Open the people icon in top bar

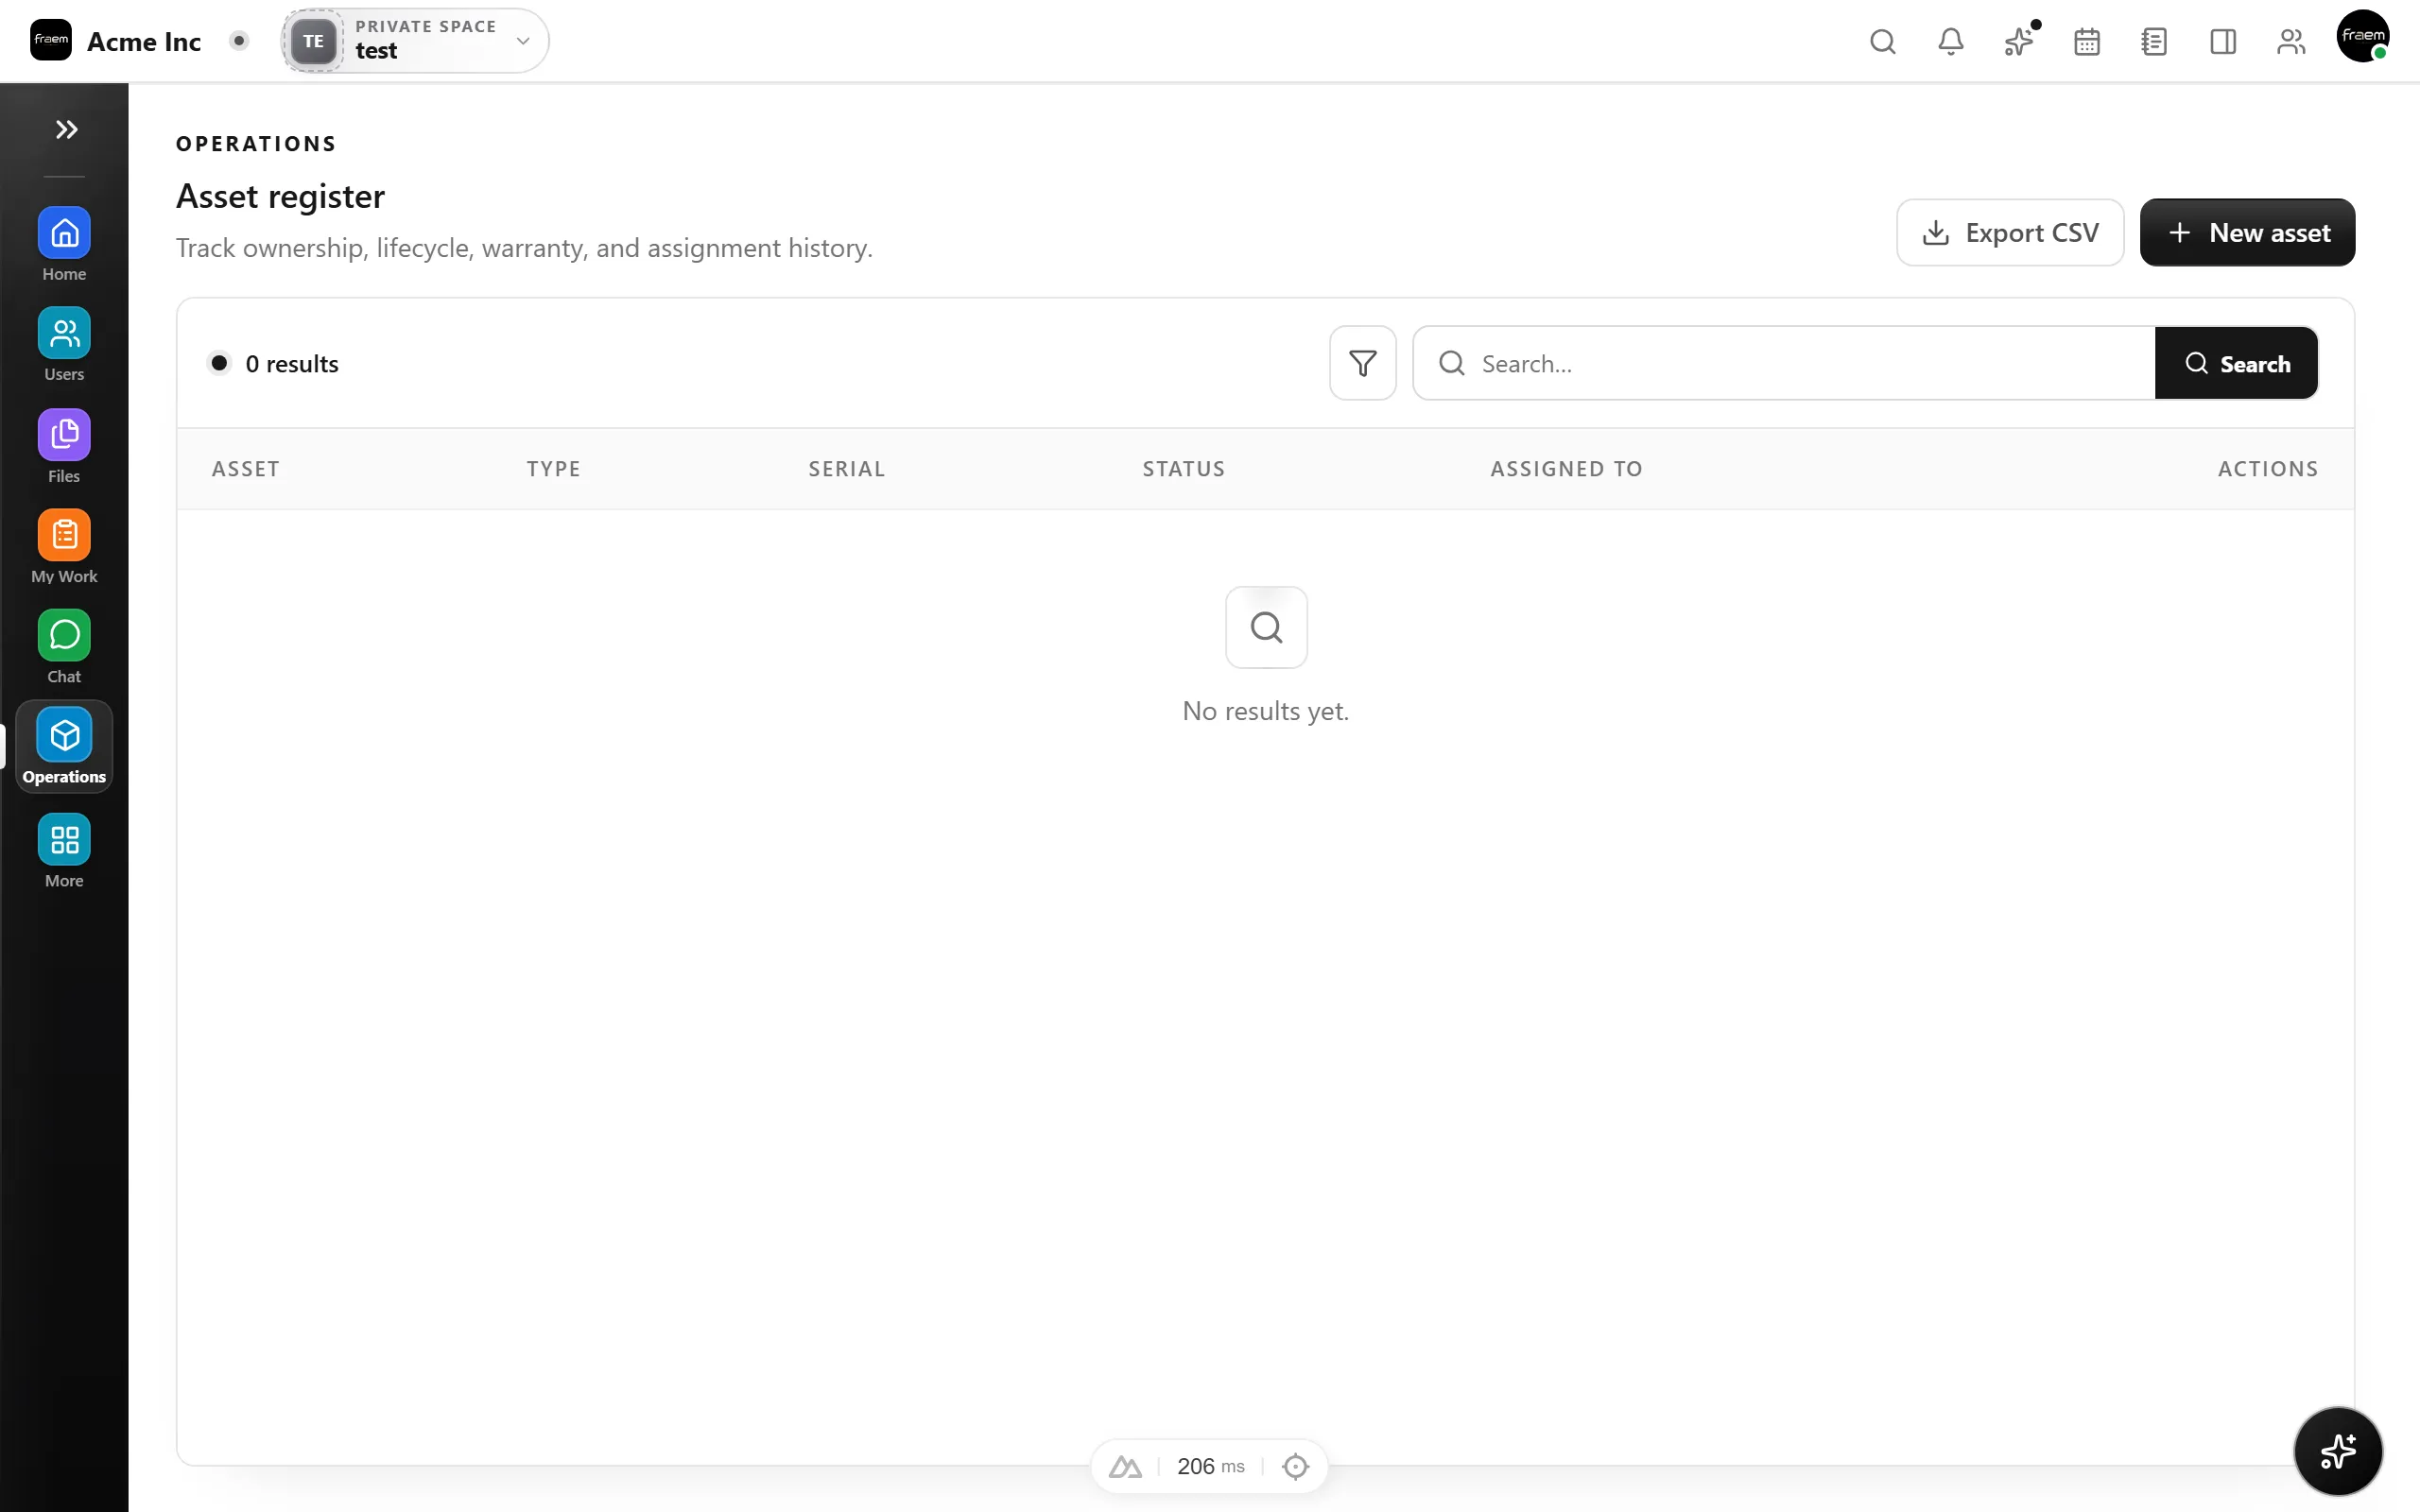(2290, 41)
